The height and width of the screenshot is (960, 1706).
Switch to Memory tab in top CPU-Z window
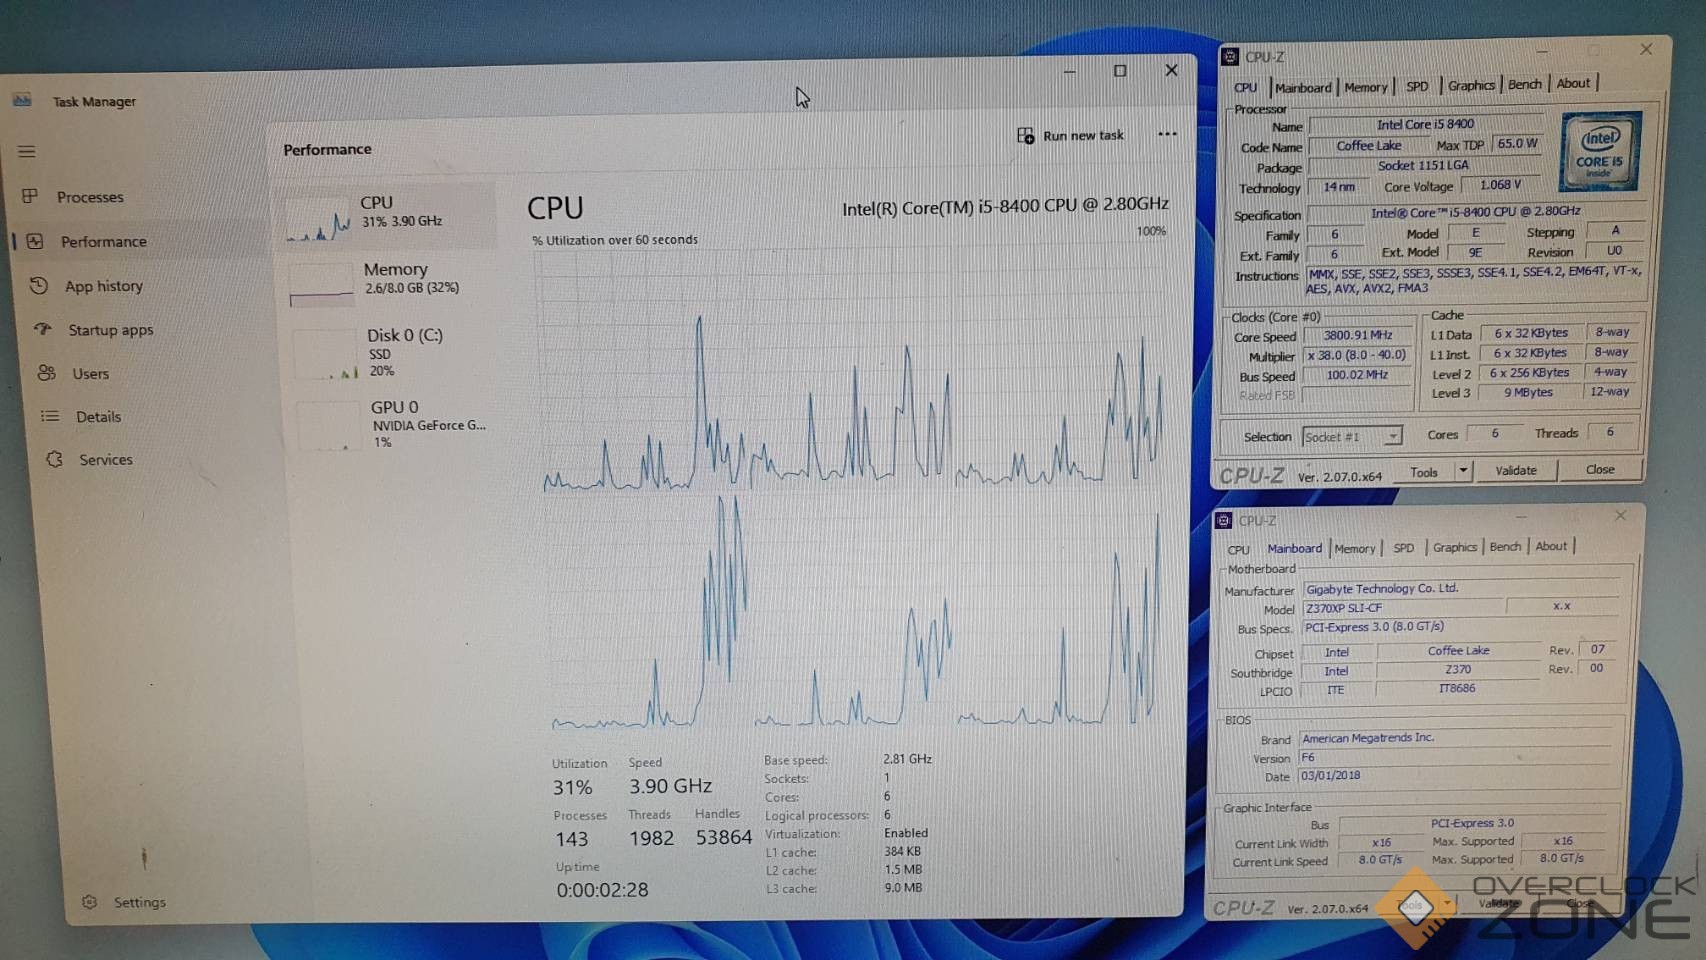point(1365,87)
